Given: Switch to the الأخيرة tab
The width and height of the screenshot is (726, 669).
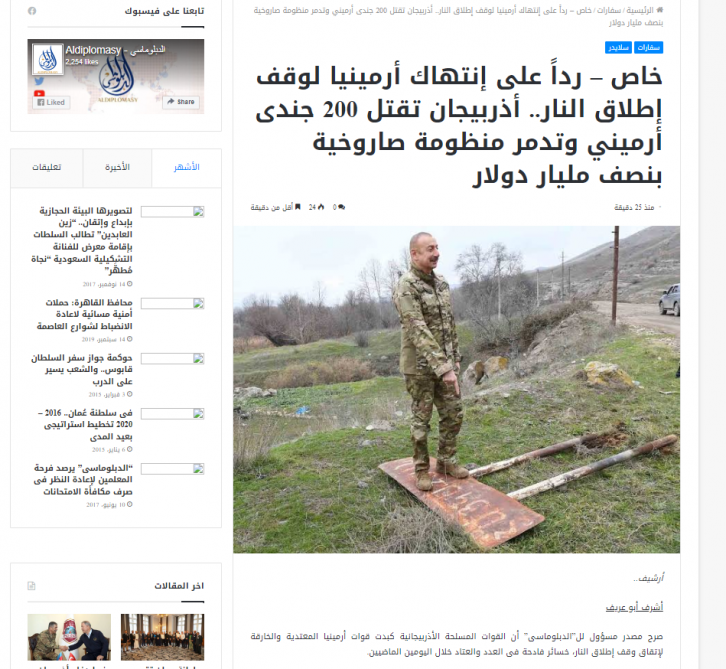Looking at the screenshot, I should [x=118, y=168].
